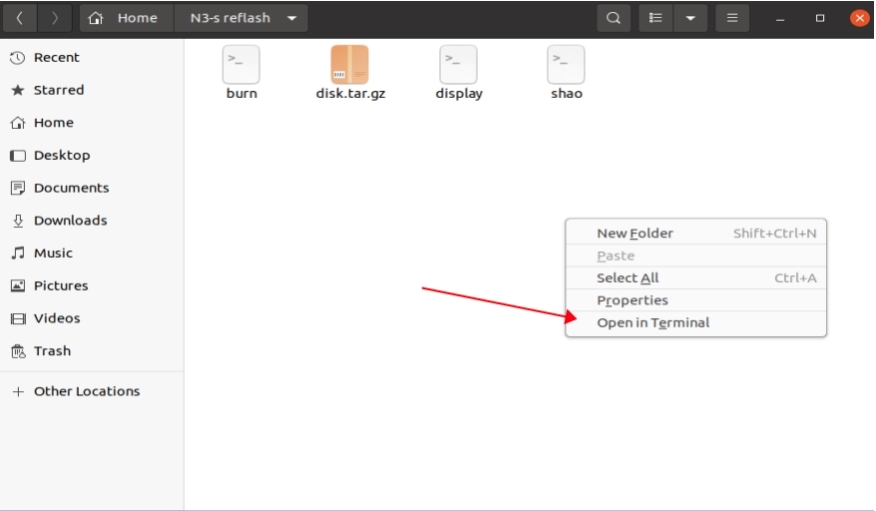Go to Trash in sidebar
Image resolution: width=876 pixels, height=511 pixels.
[x=52, y=351]
